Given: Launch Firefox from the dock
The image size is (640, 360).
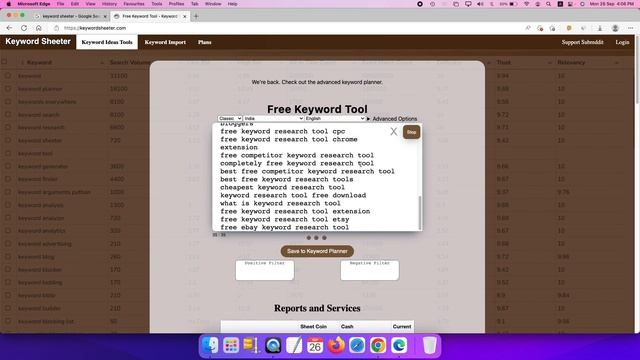Looking at the screenshot, I should pyautogui.click(x=336, y=345).
